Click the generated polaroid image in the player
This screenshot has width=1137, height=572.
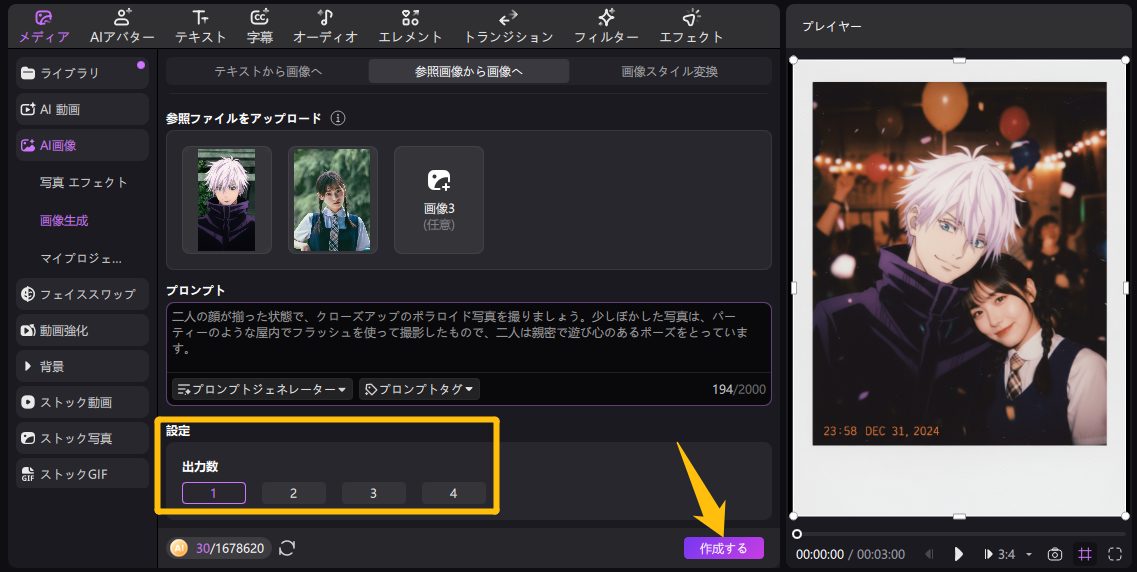959,288
